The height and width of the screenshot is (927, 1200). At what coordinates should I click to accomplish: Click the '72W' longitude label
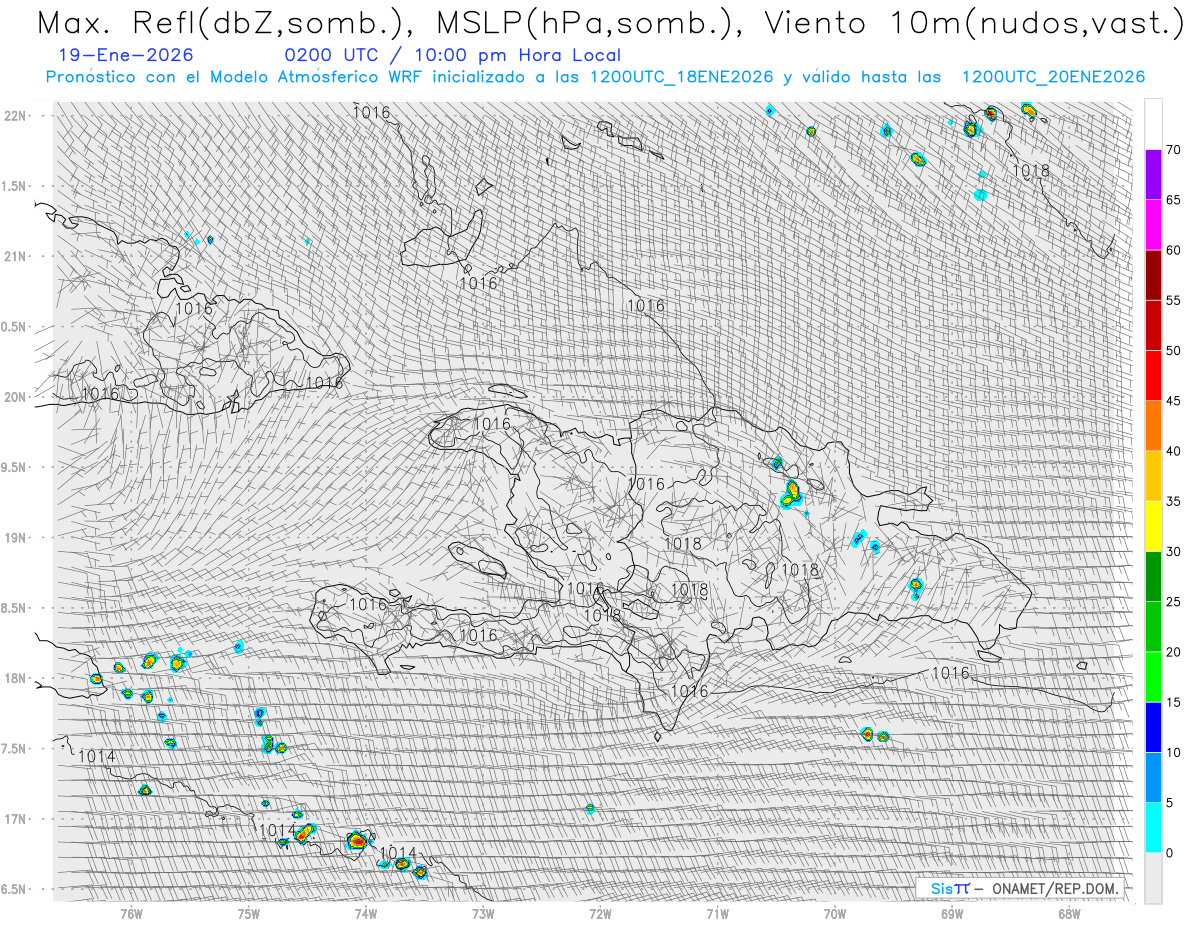pos(599,913)
